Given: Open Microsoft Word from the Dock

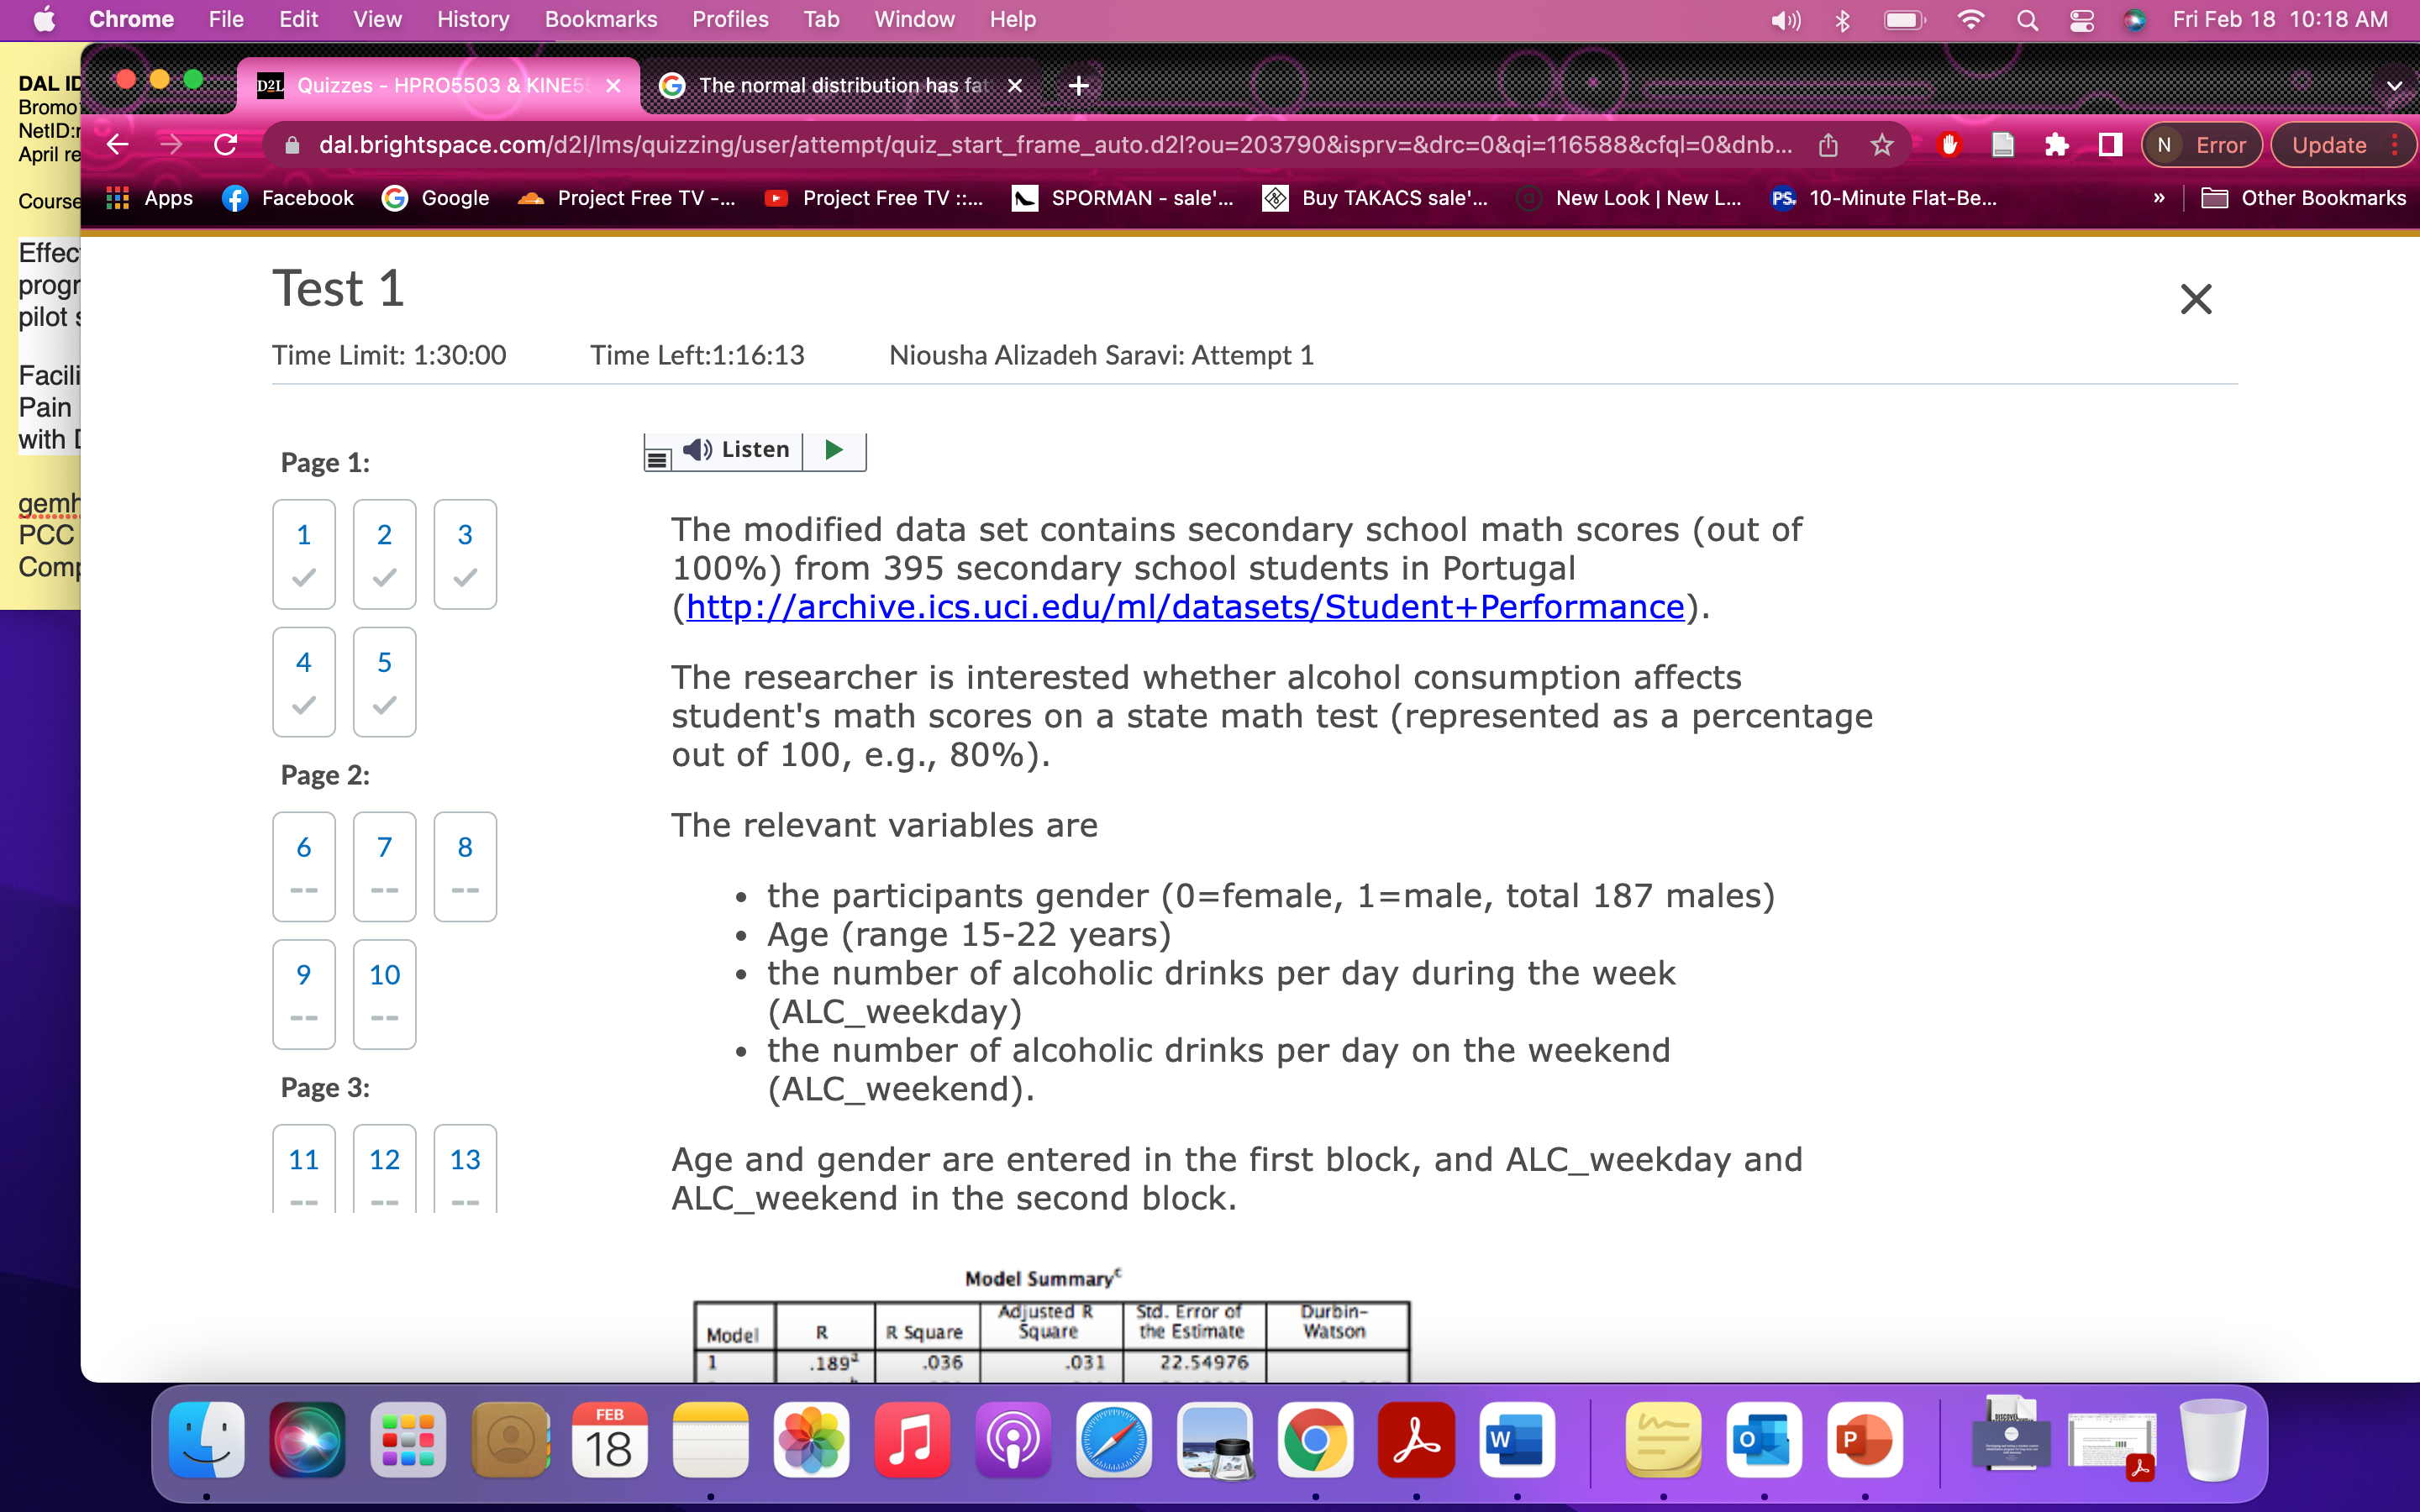Looking at the screenshot, I should [x=1518, y=1440].
